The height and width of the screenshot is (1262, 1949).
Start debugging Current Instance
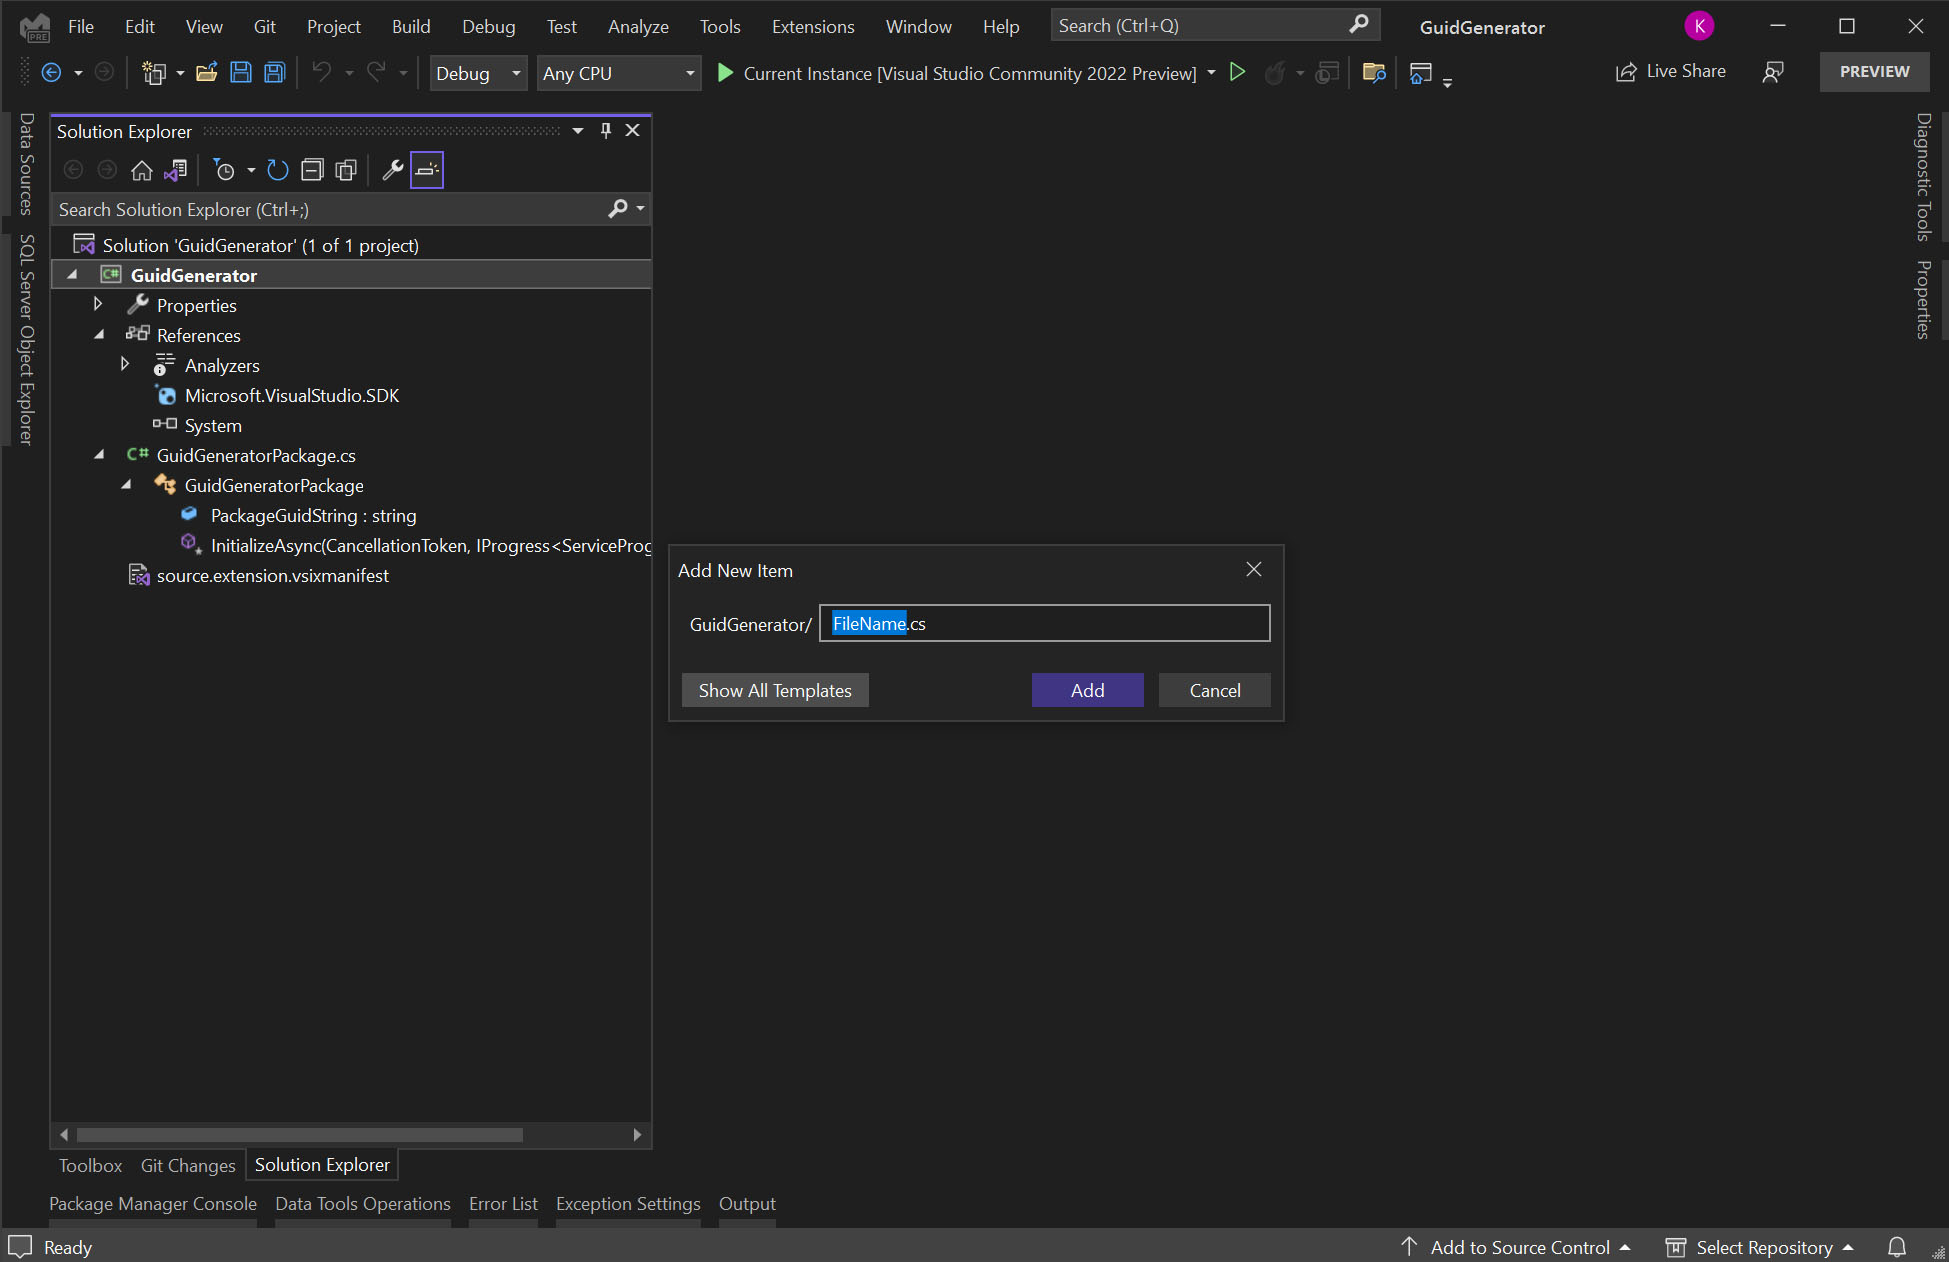click(725, 72)
